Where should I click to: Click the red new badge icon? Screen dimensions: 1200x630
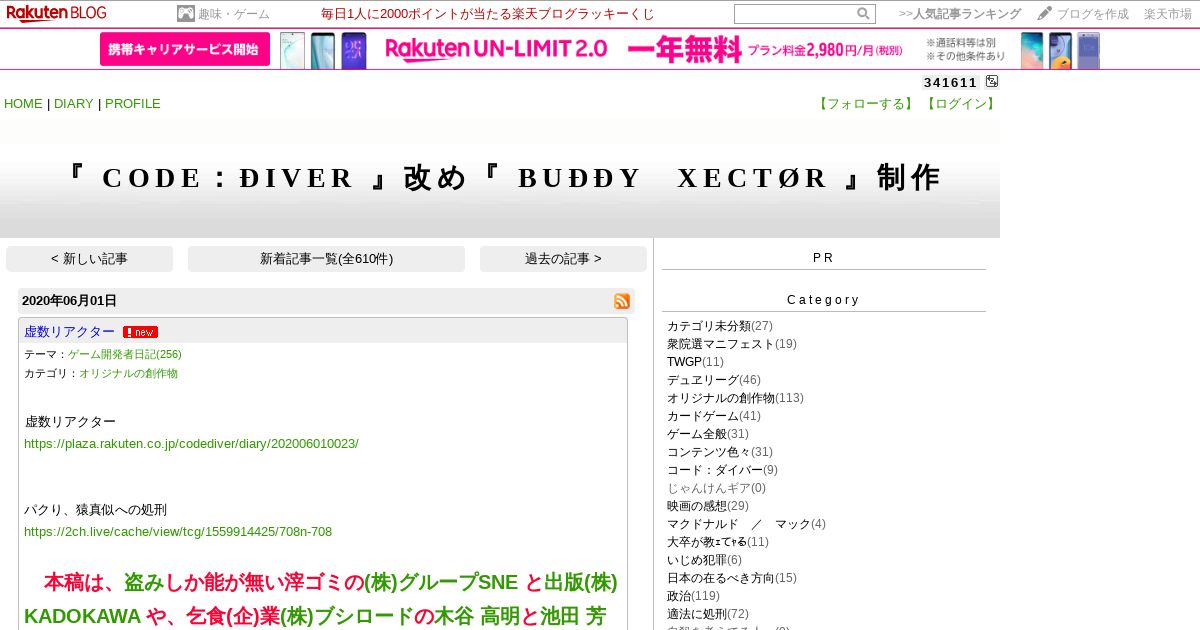pos(140,332)
